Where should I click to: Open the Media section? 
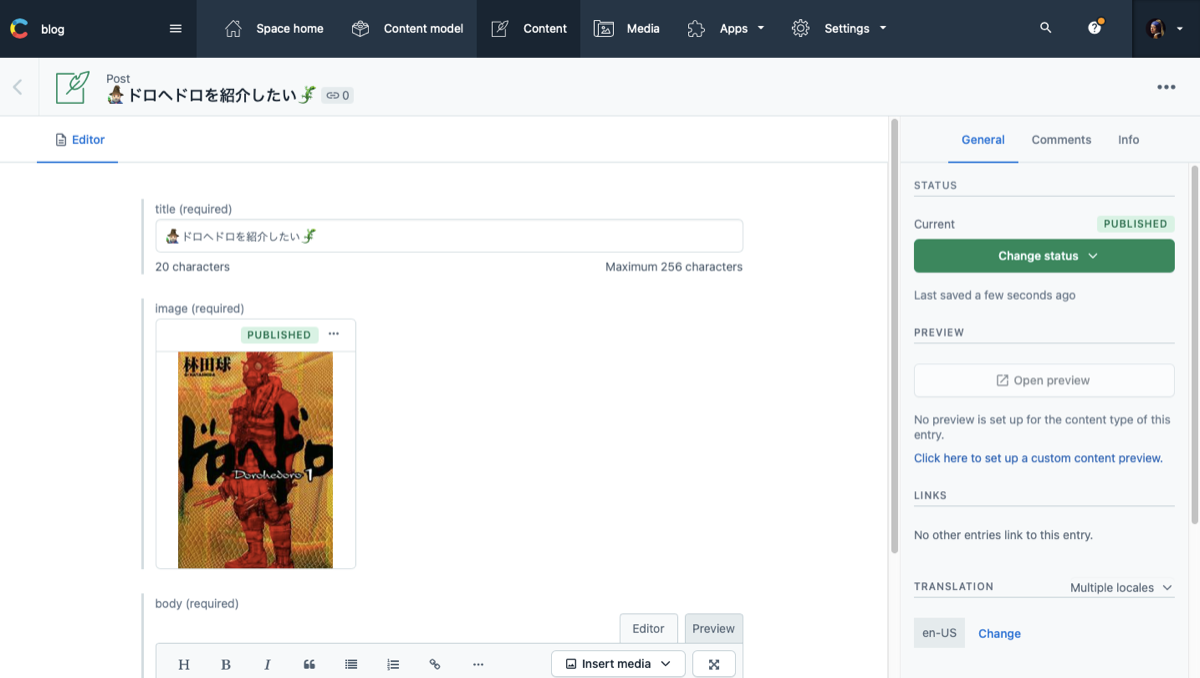[x=627, y=29]
